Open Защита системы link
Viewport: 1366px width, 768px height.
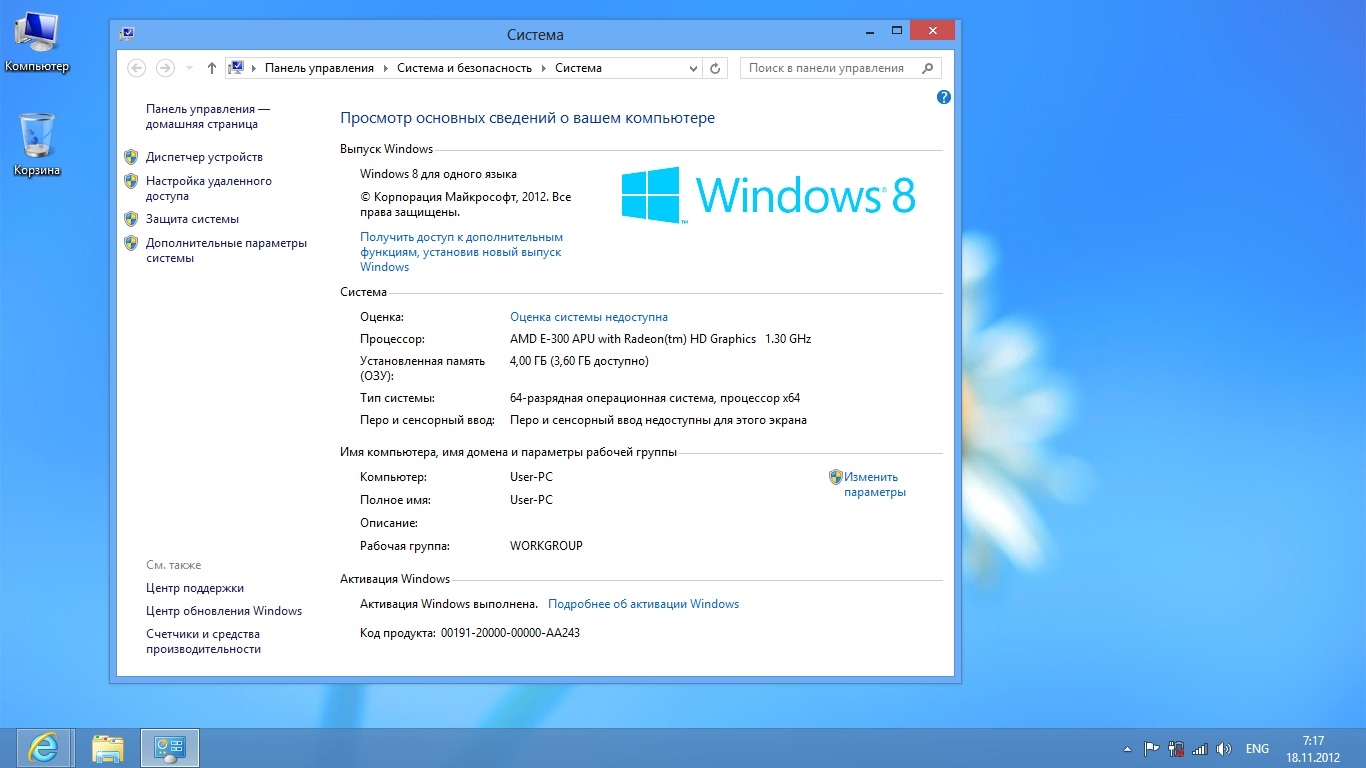pyautogui.click(x=192, y=219)
